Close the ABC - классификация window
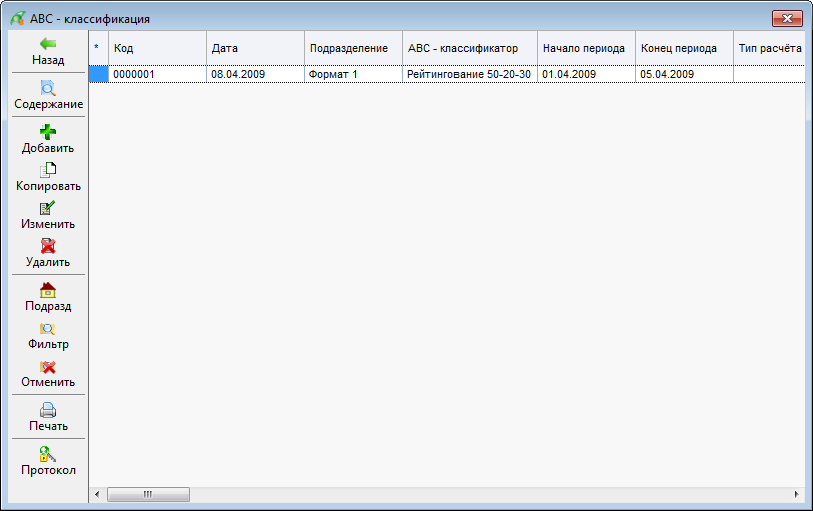Screen dimensions: 813x511 [787, 19]
